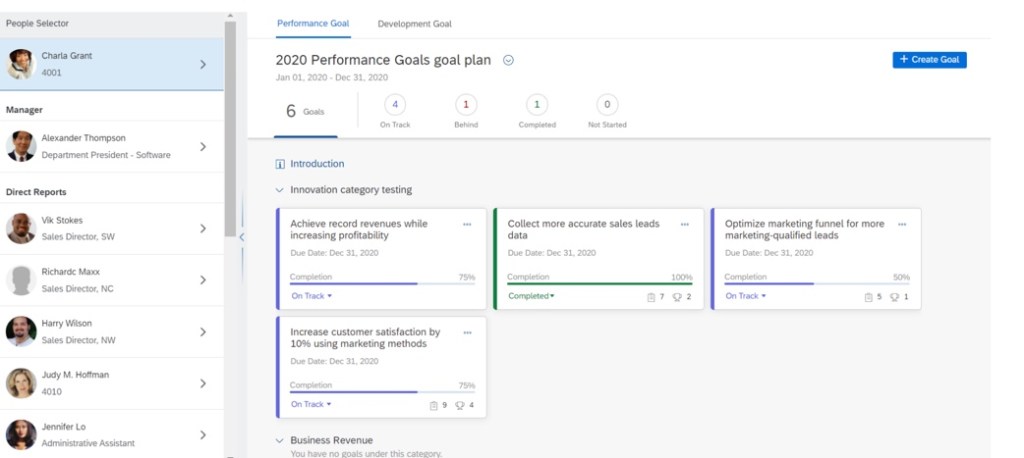Click tasks icon on Collect sales leads card
Screen dimensions: 1024x458
click(x=651, y=297)
